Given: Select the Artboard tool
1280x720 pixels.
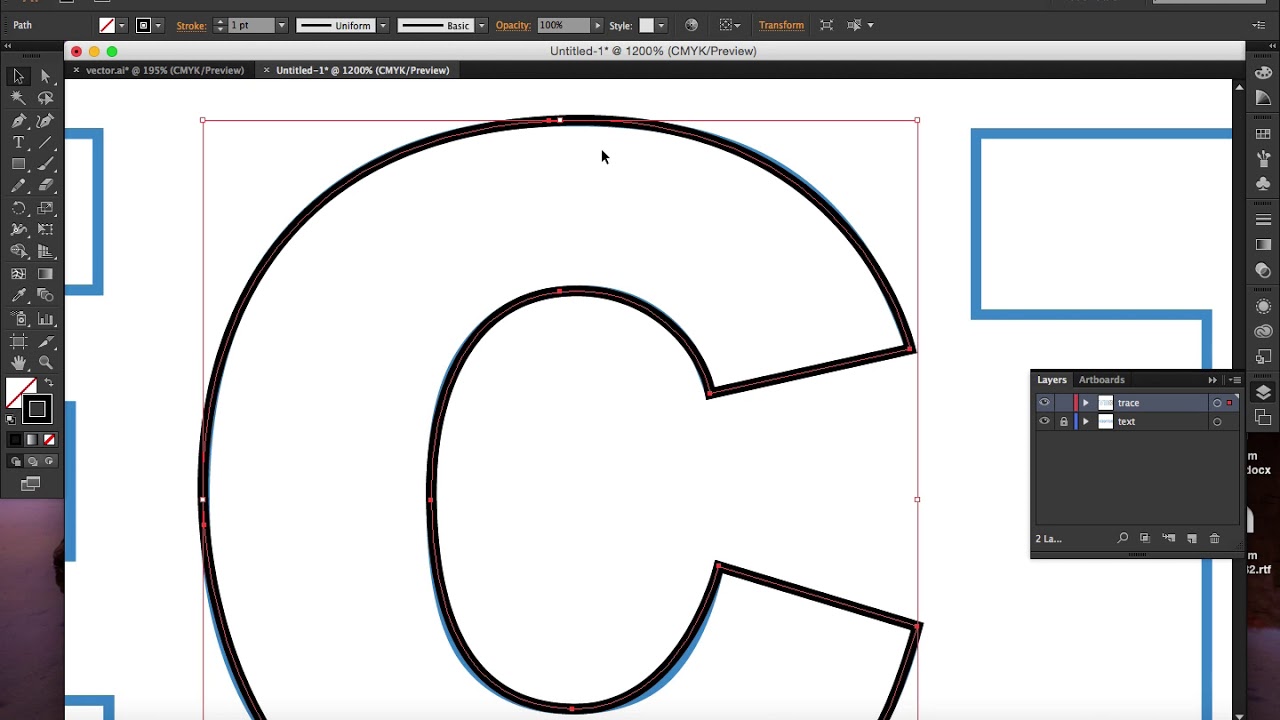Looking at the screenshot, I should point(18,341).
